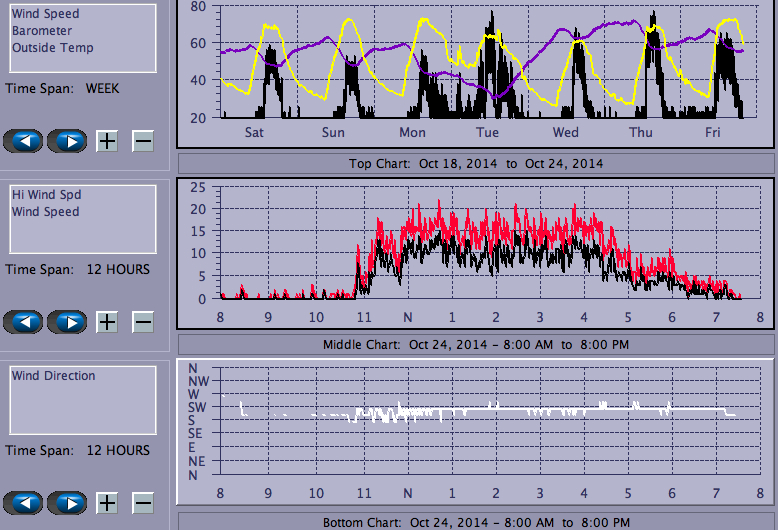
Task: Click the Middle Chart time range bar
Action: pyautogui.click(x=476, y=344)
